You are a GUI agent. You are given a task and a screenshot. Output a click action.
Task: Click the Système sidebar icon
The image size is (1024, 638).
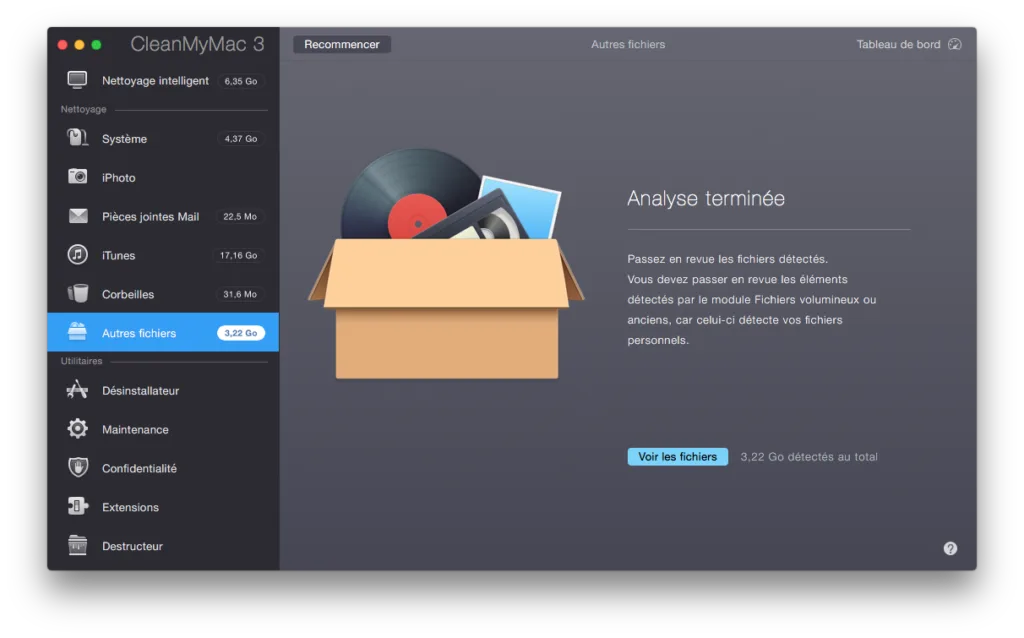pyautogui.click(x=77, y=138)
